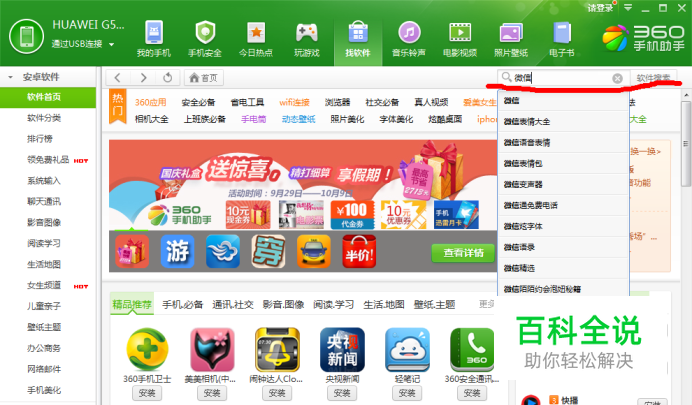Click inside the 微信 search field
Image resolution: width=692 pixels, height=405 pixels.
pyautogui.click(x=563, y=78)
